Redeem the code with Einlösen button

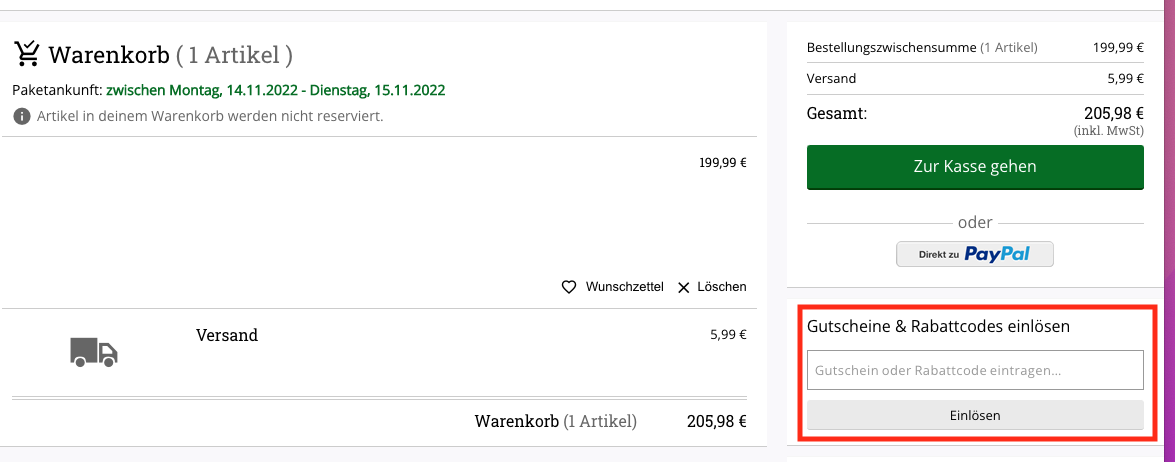975,416
